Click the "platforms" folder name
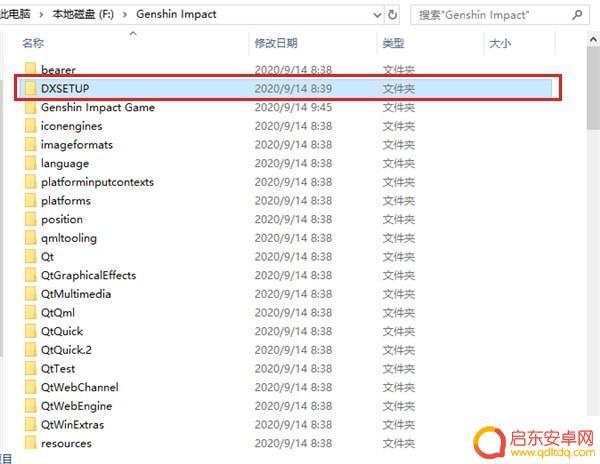This screenshot has width=600, height=464. point(66,201)
